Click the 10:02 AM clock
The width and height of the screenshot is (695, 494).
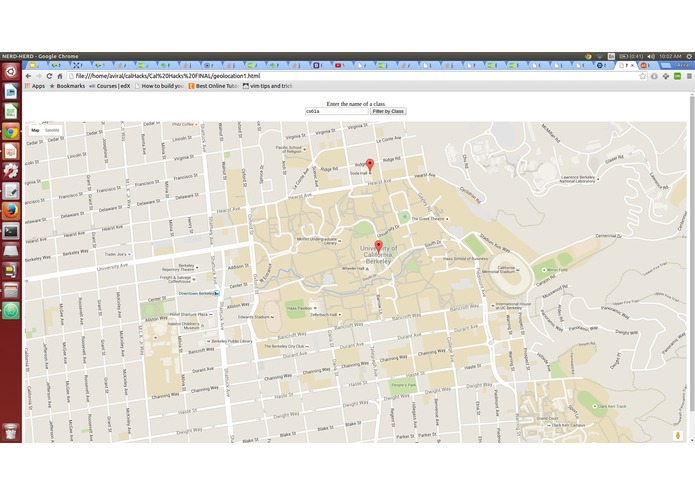(670, 56)
